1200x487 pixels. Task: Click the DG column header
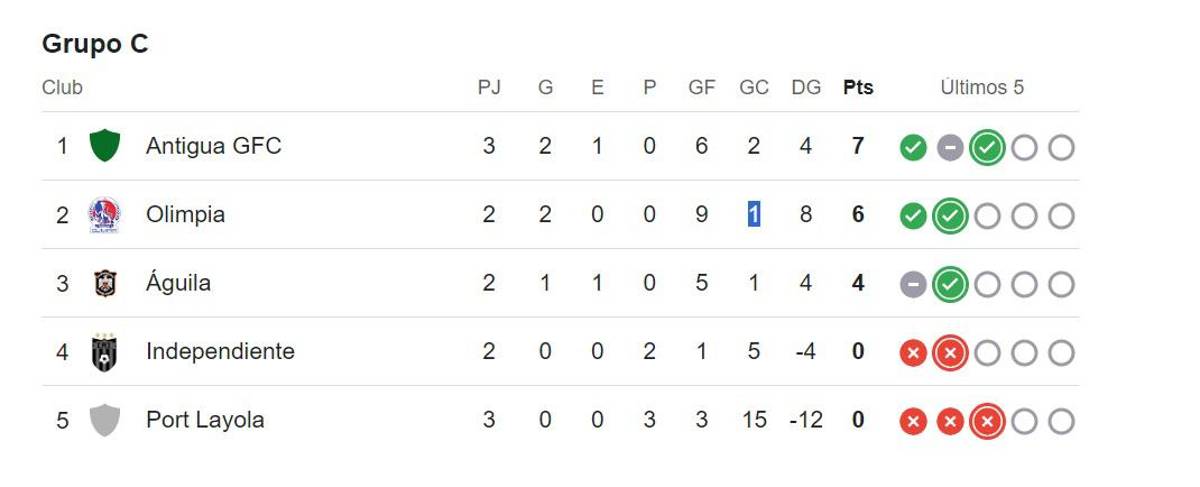(x=806, y=88)
